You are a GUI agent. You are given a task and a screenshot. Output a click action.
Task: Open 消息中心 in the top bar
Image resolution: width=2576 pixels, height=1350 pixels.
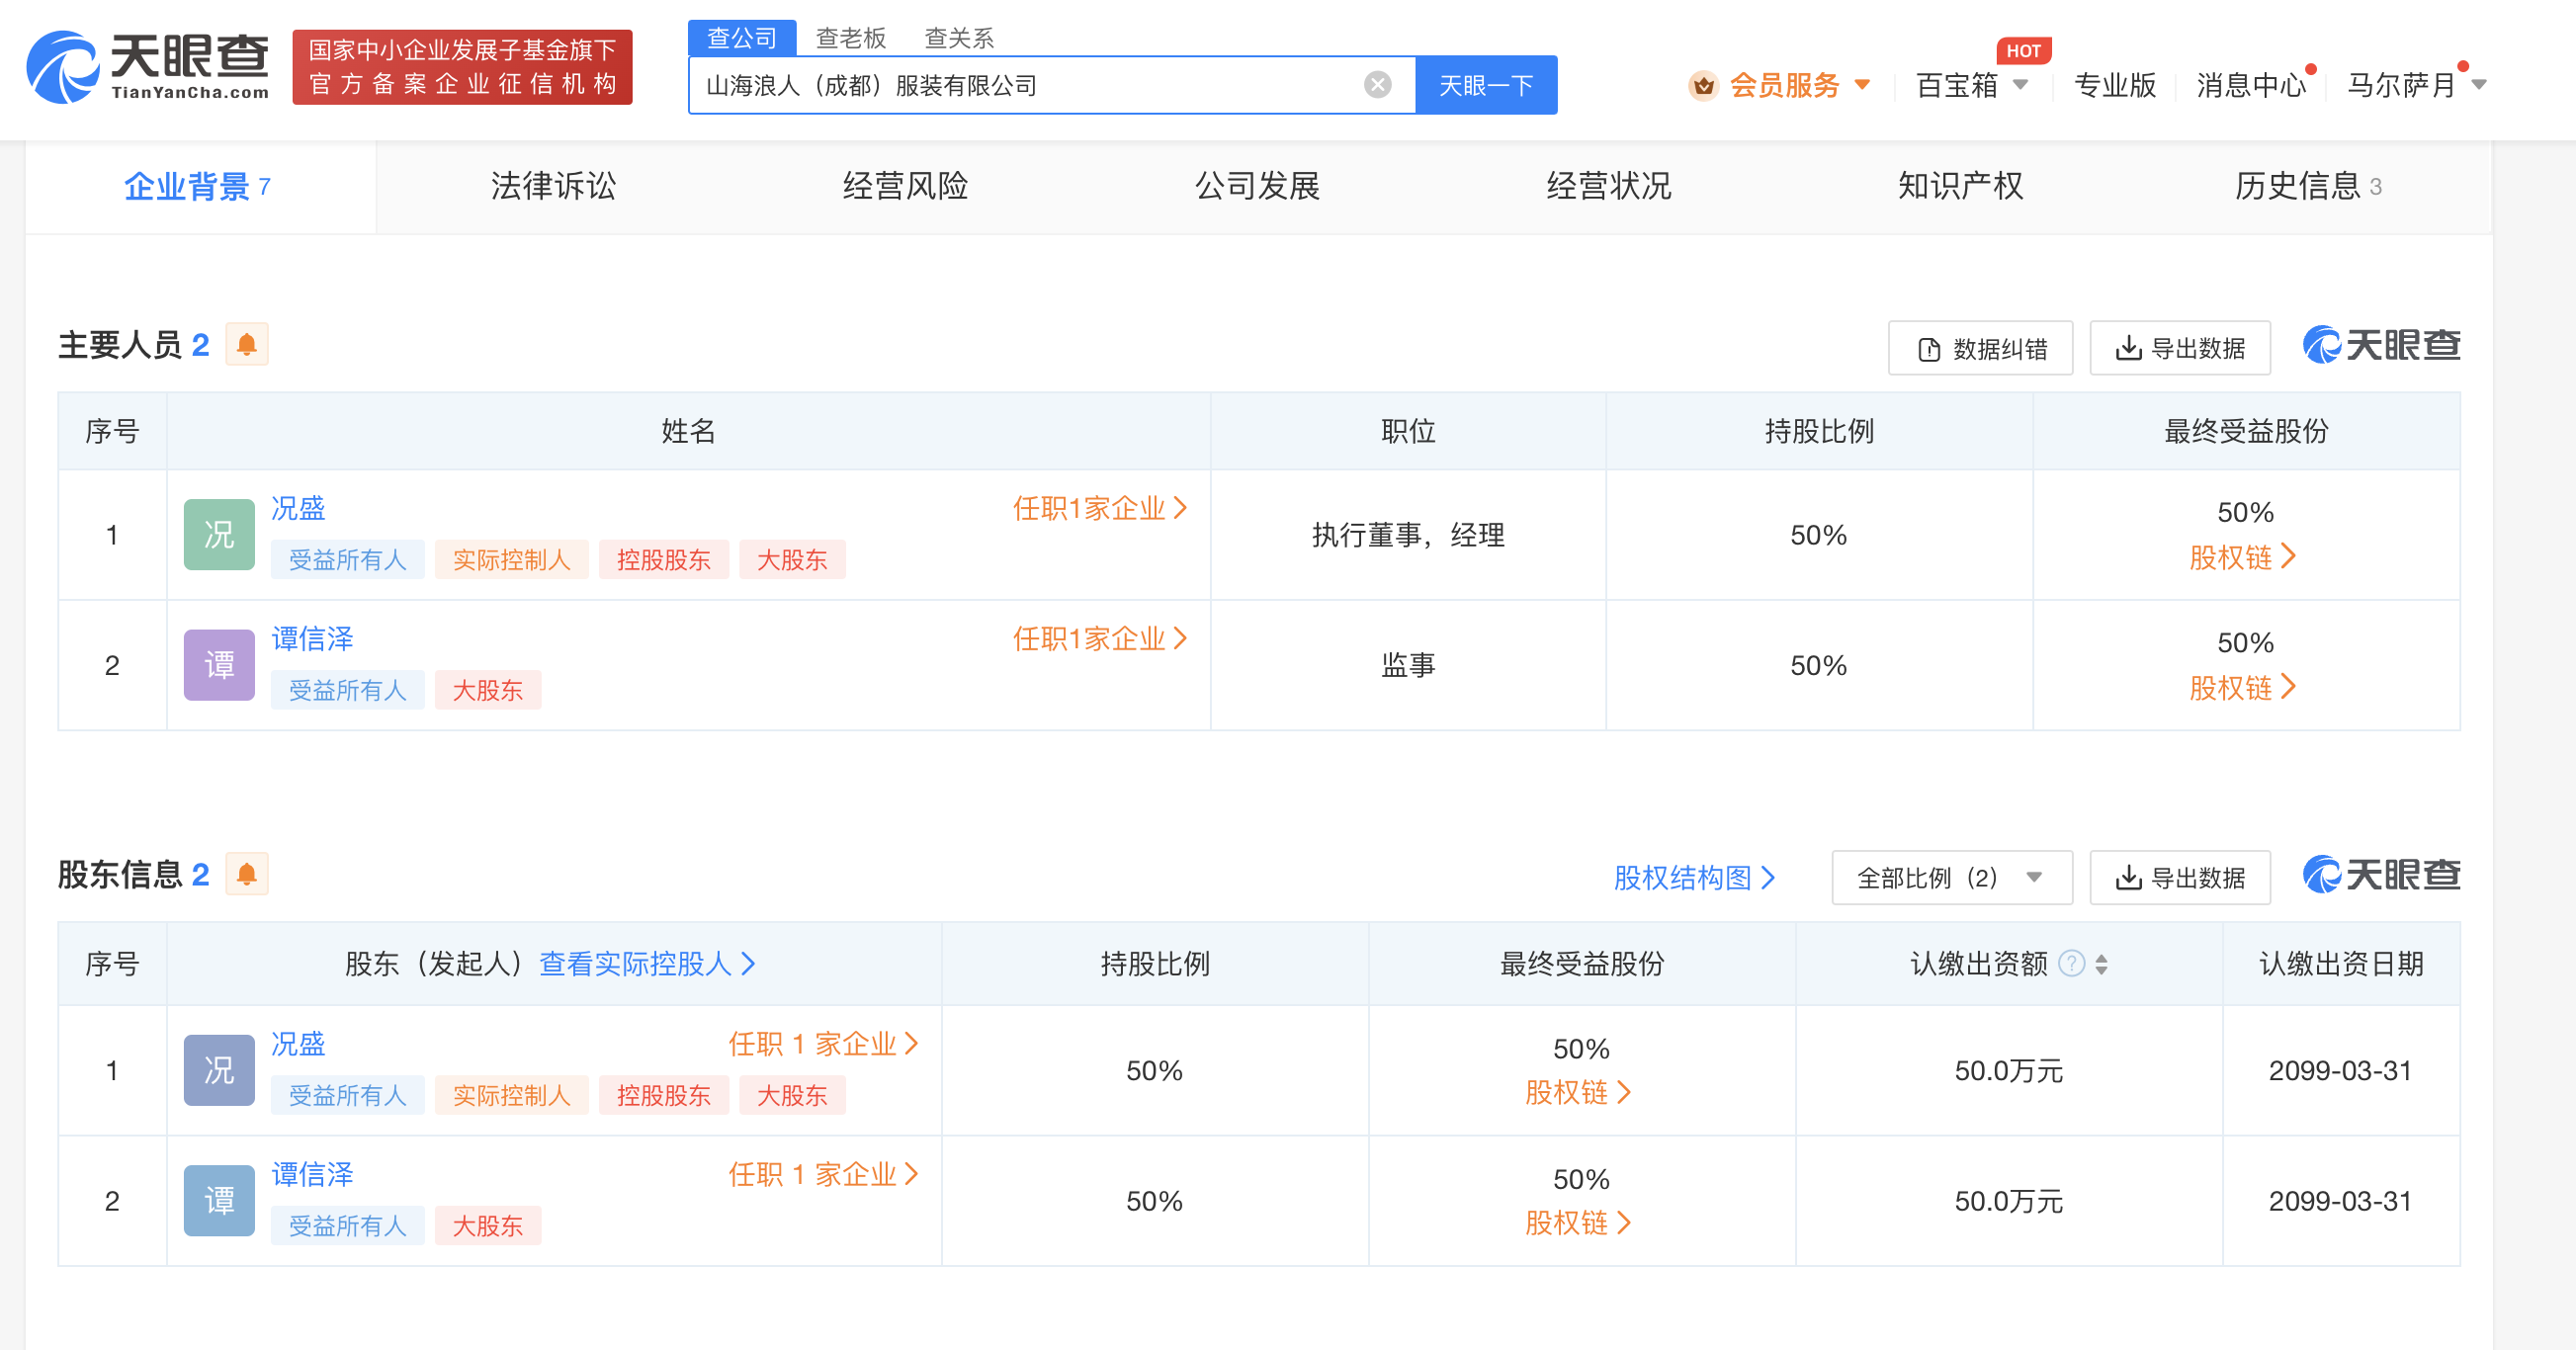point(2251,86)
